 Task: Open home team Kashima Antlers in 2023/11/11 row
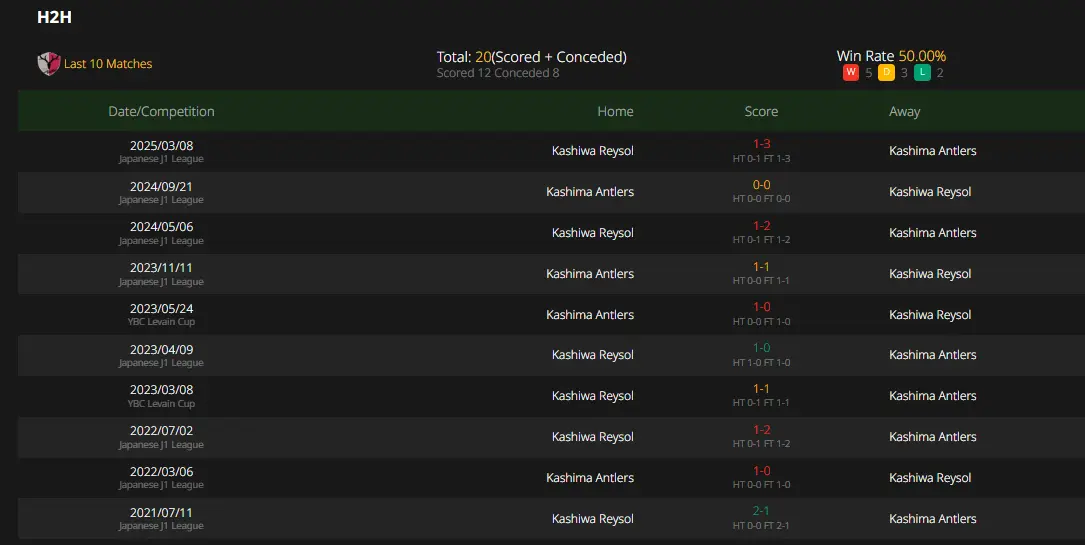point(590,274)
